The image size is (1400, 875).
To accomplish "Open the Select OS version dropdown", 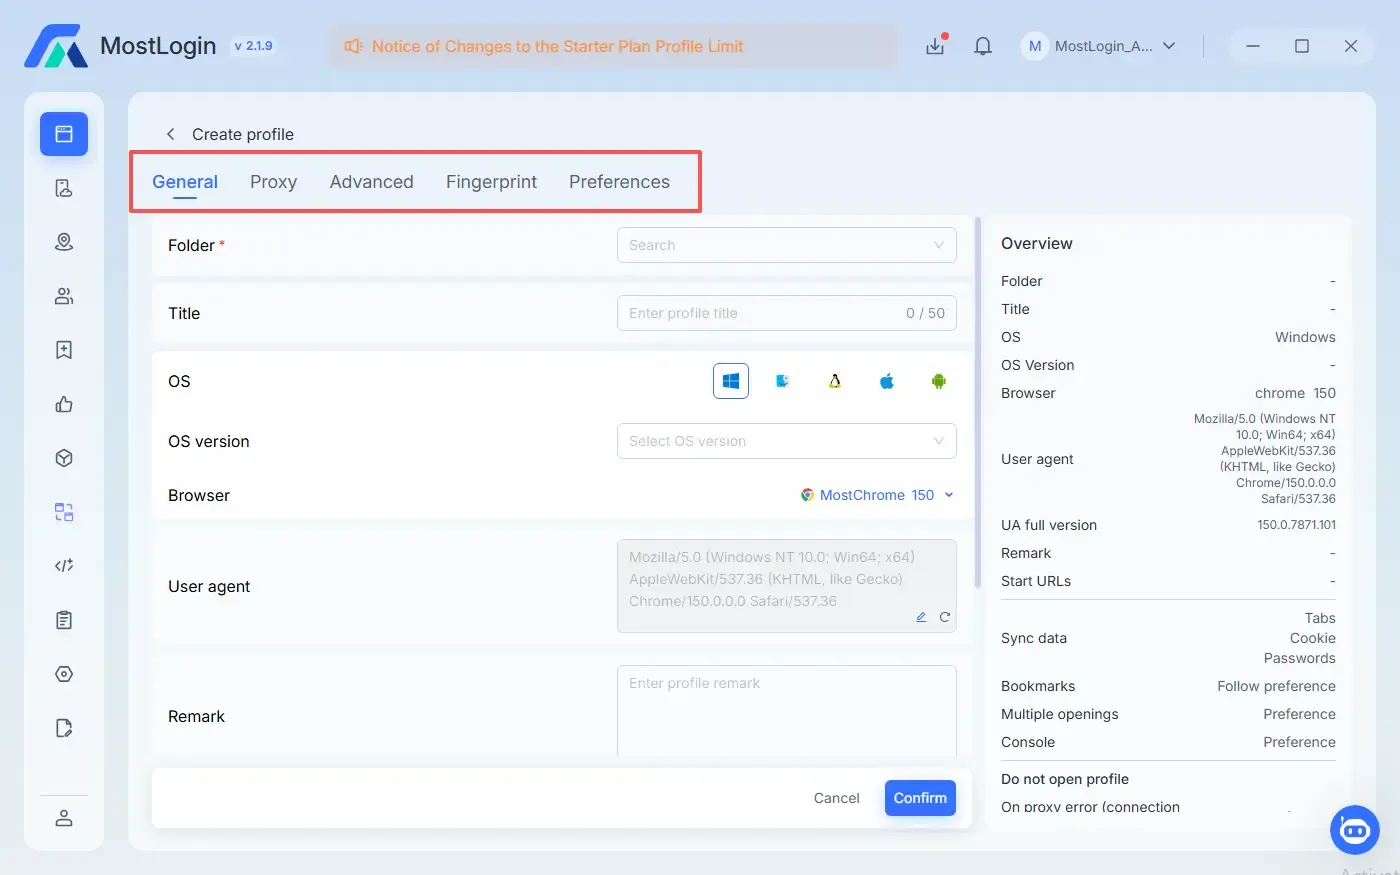I will pos(787,441).
